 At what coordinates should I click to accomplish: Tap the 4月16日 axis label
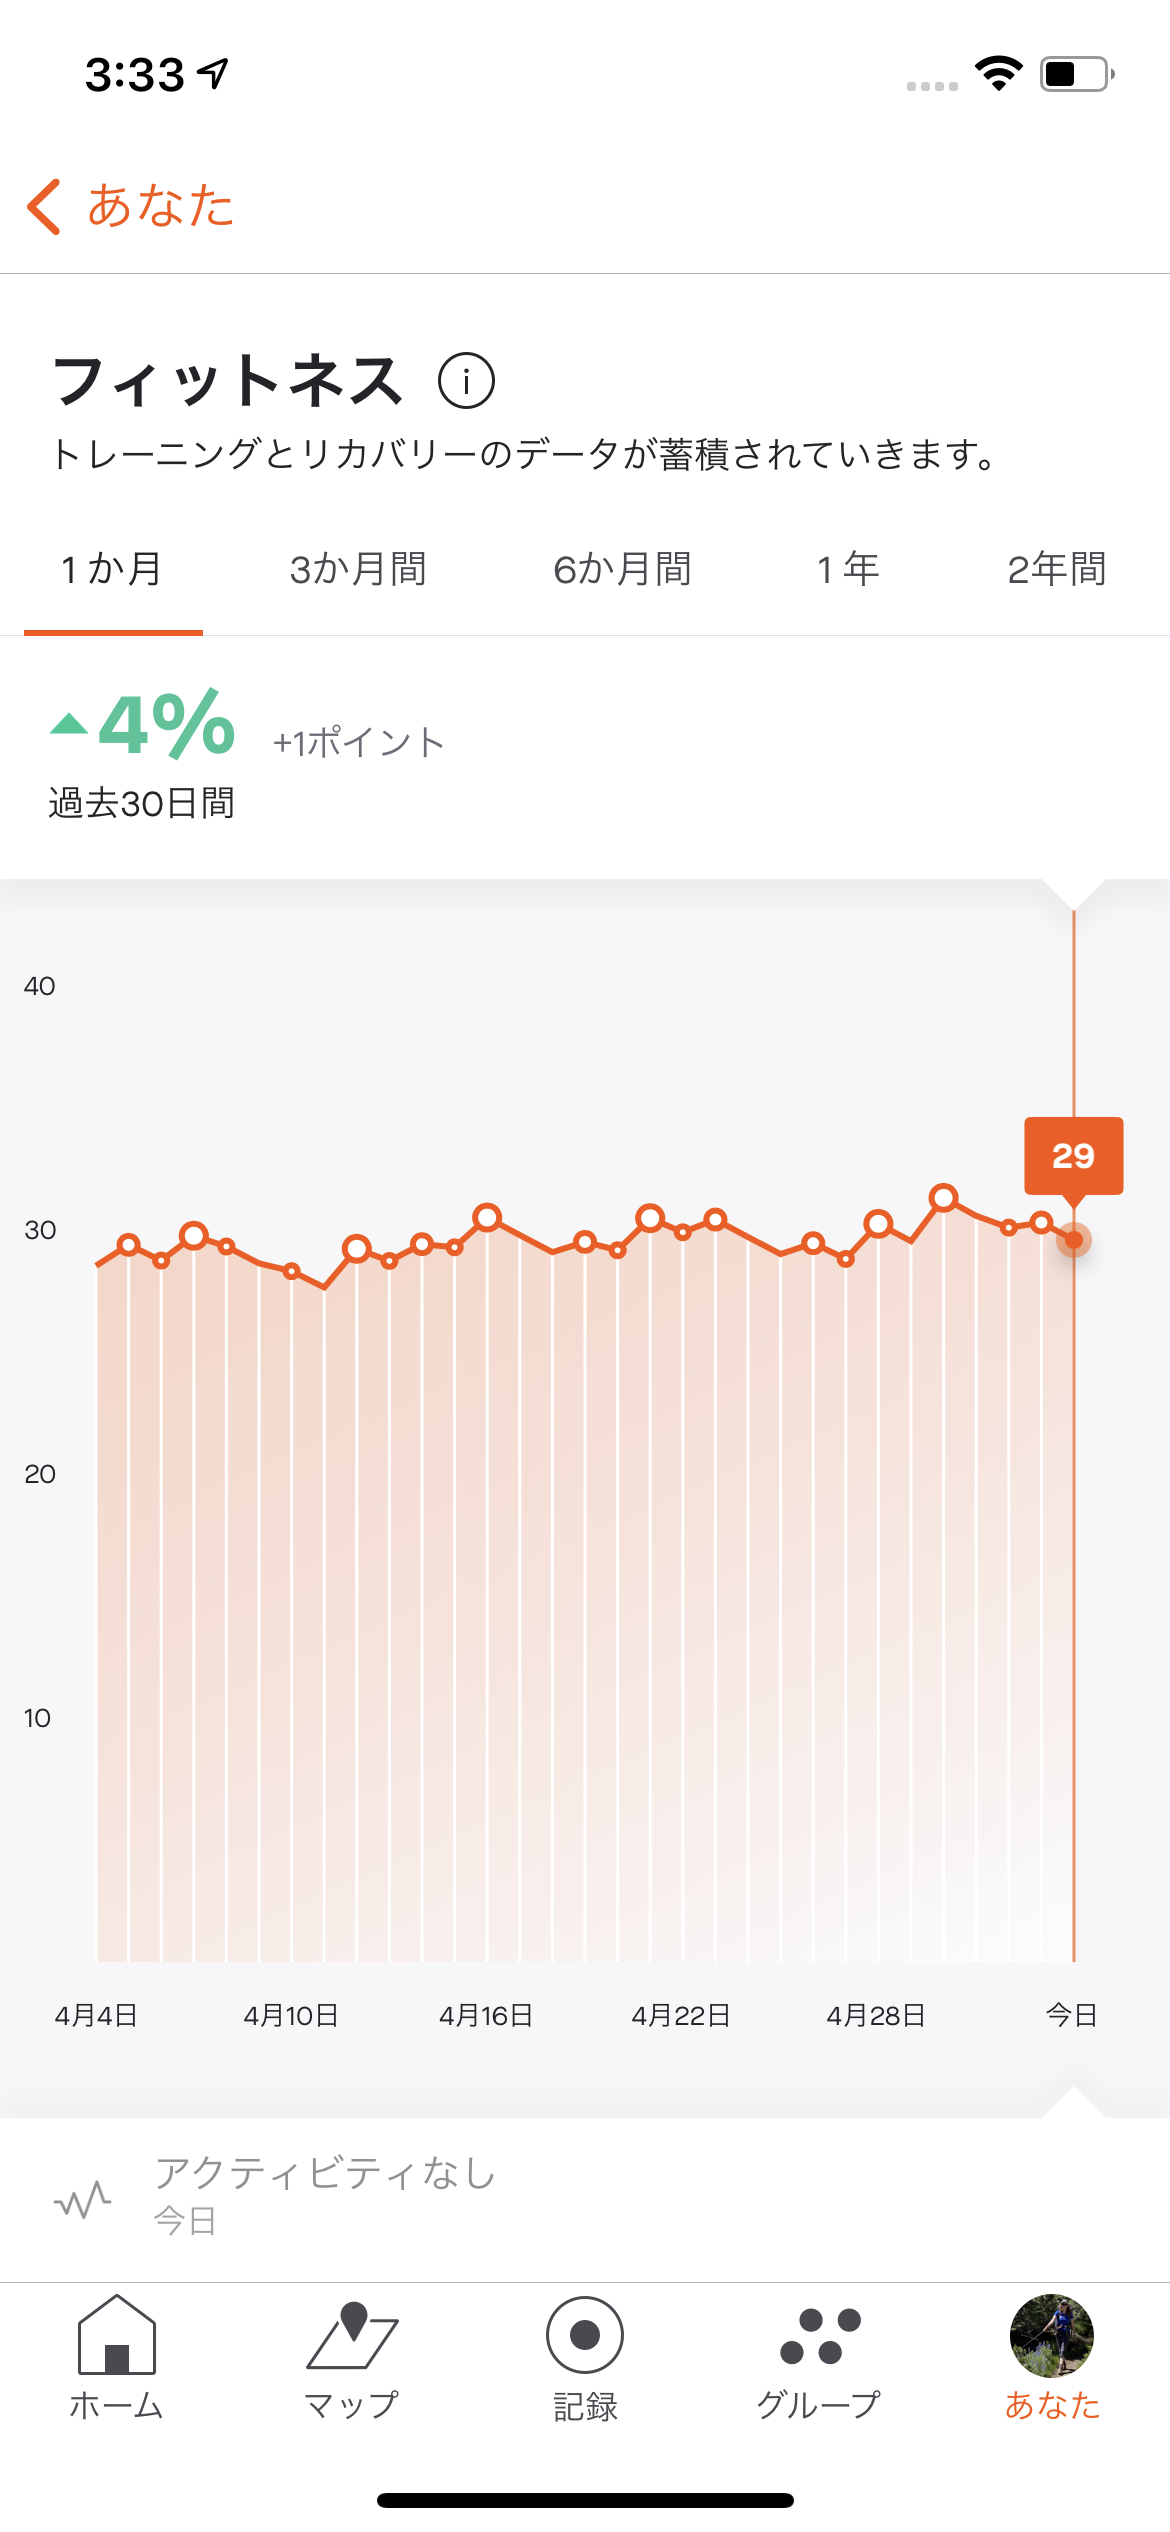pyautogui.click(x=487, y=2016)
